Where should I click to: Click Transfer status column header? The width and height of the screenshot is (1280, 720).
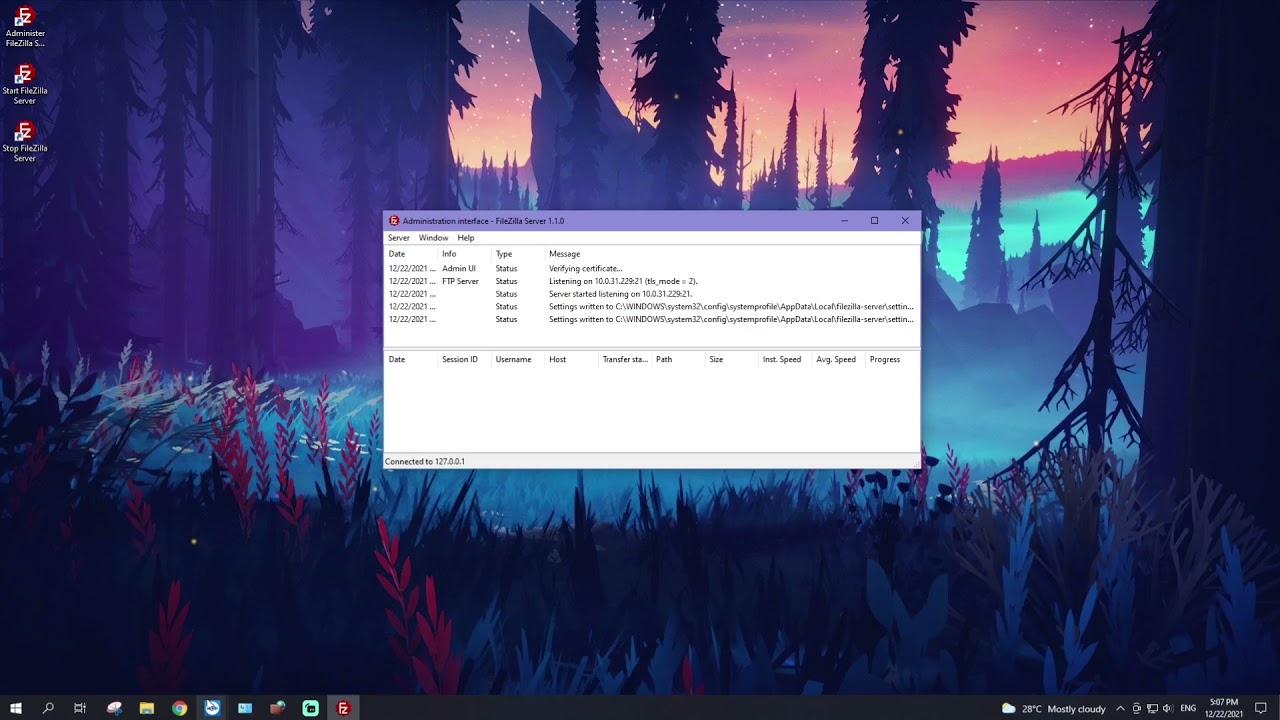click(625, 359)
